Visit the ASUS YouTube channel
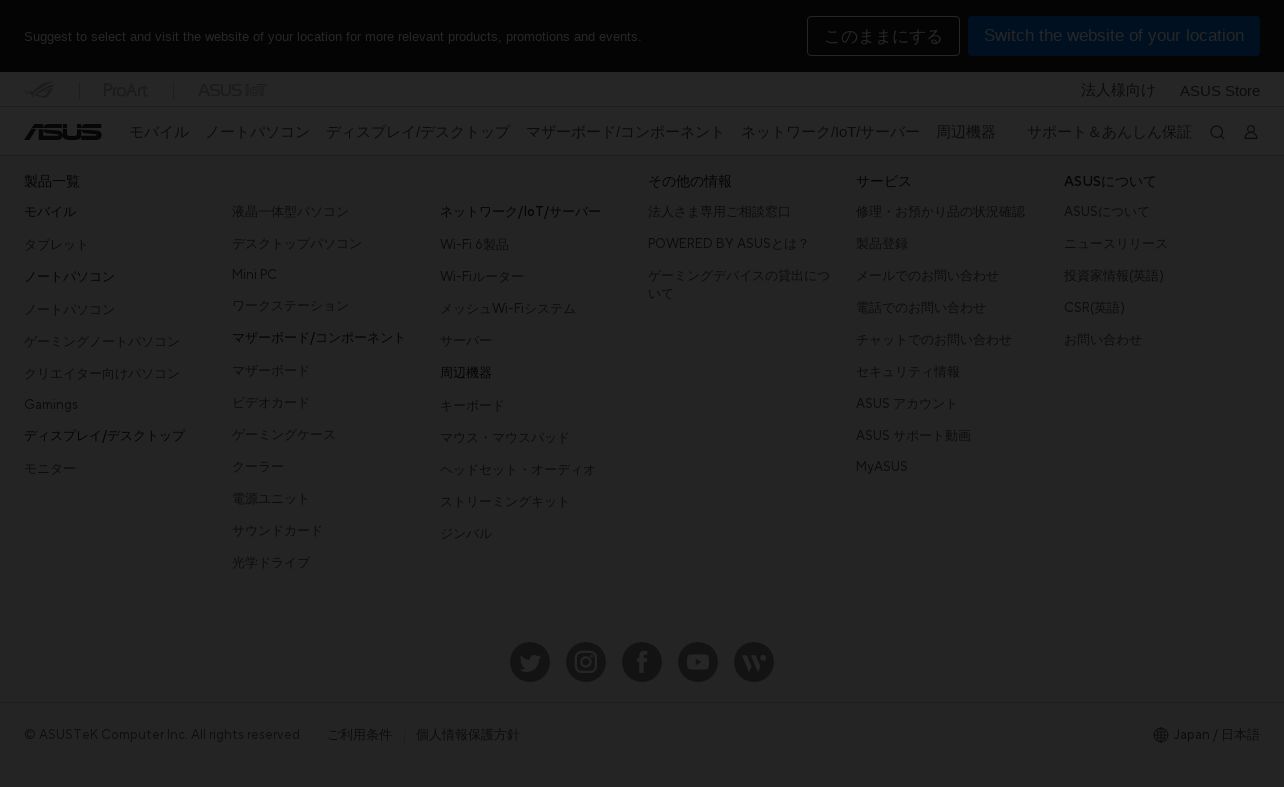 point(698,662)
